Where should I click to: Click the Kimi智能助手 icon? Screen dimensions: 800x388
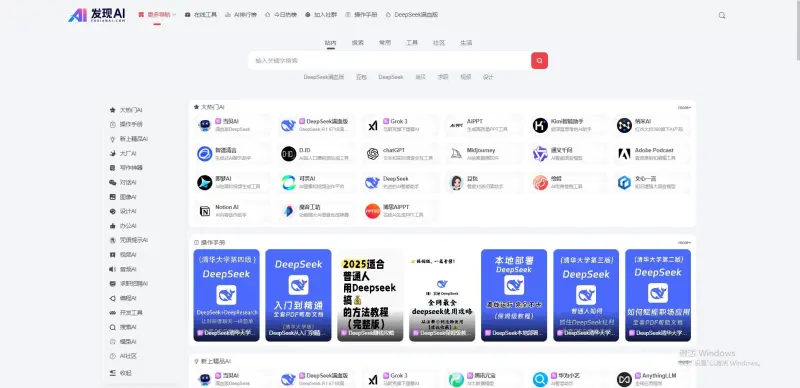[540, 125]
